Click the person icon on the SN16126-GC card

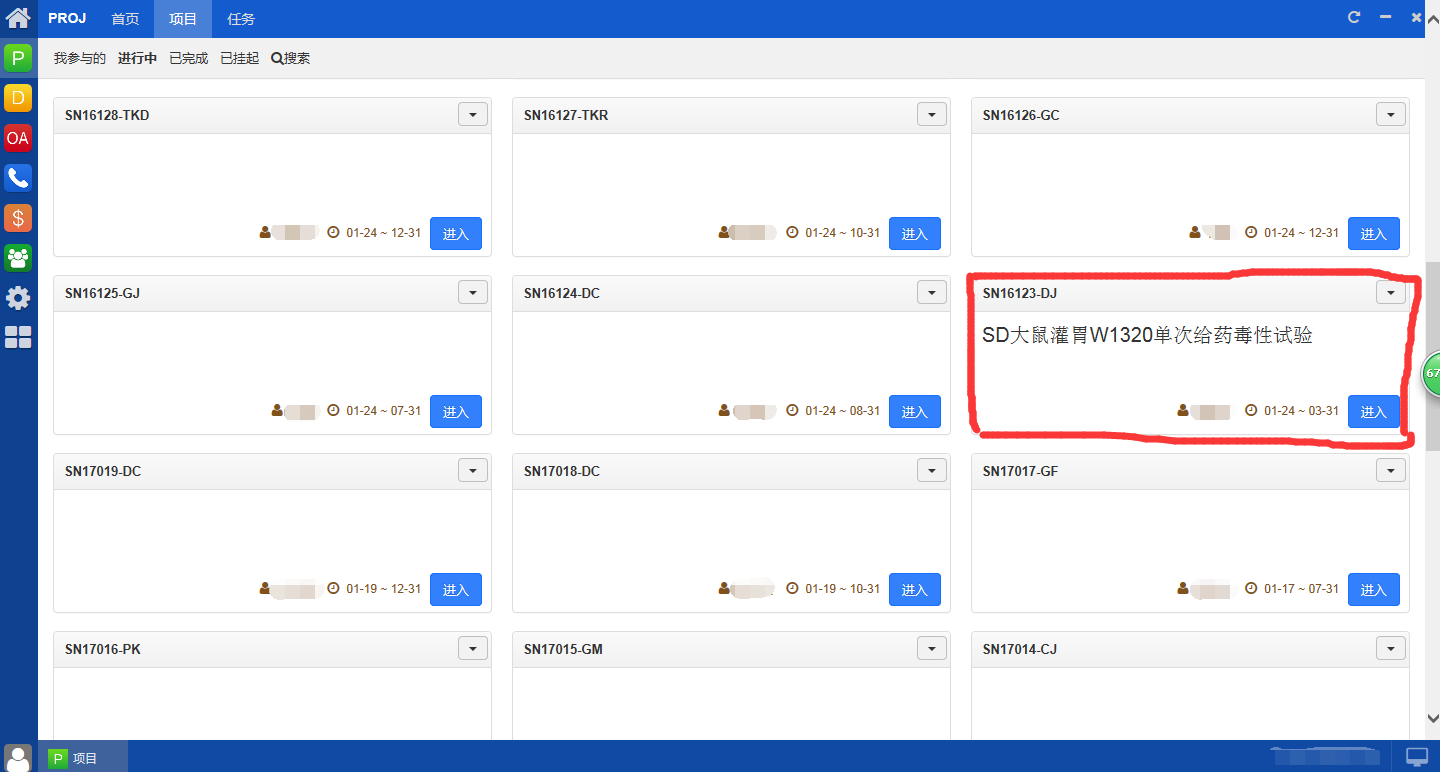pos(1195,233)
